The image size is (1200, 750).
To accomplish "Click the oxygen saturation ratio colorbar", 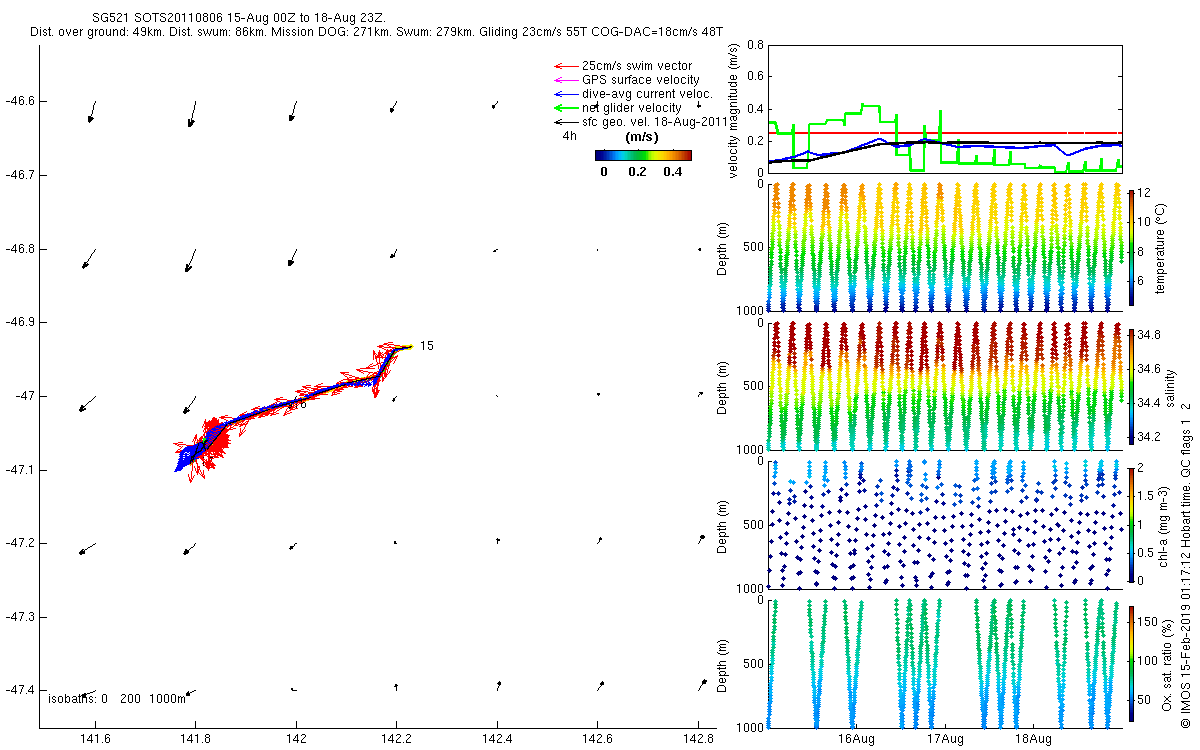I will 1131,663.
